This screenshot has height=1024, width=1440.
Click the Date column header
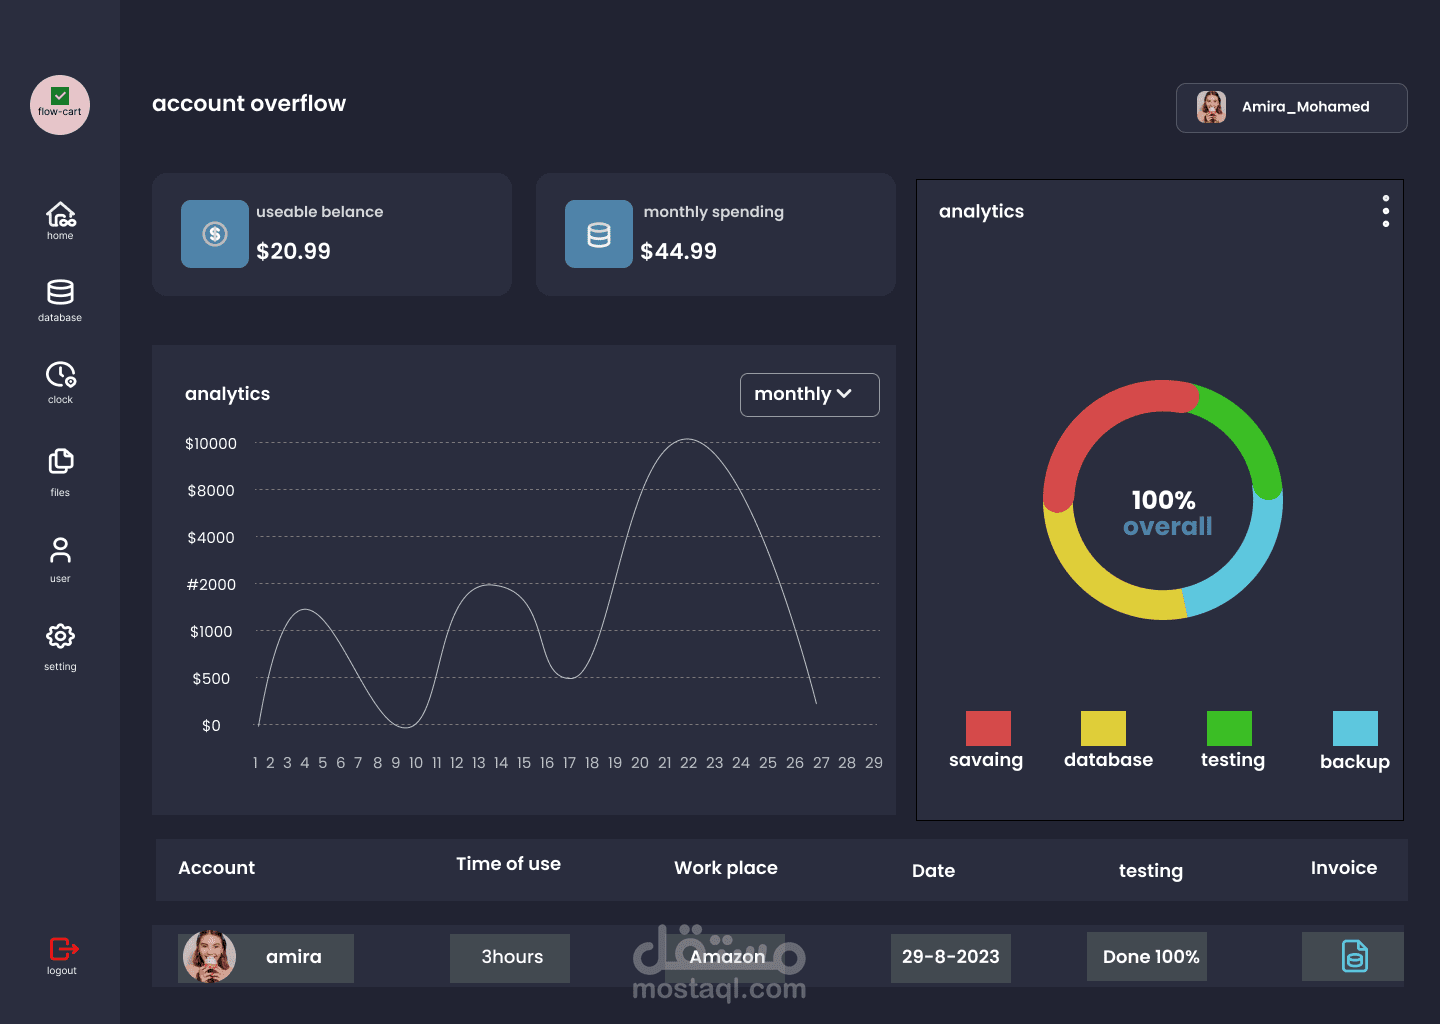(933, 871)
